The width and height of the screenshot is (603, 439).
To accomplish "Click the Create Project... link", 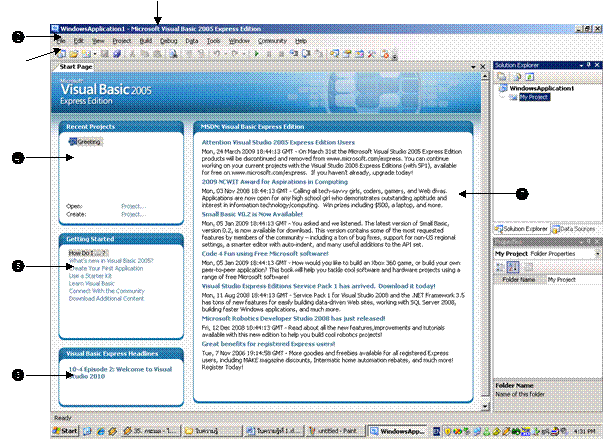I will 133,214.
